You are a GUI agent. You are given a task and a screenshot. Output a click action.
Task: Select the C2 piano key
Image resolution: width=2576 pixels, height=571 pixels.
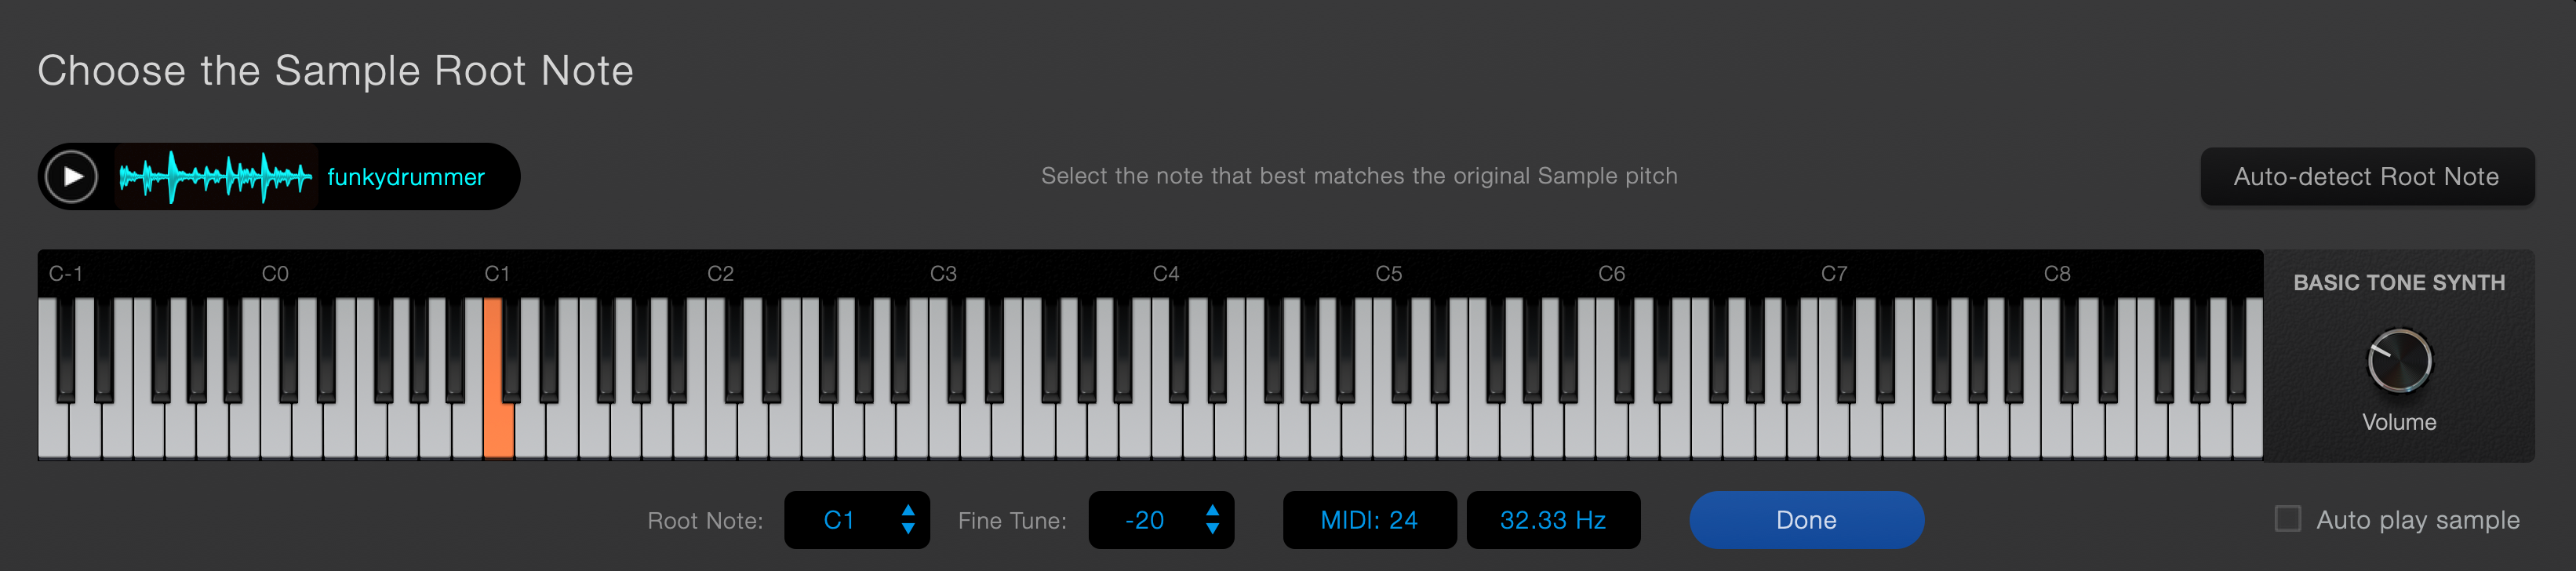click(x=721, y=430)
